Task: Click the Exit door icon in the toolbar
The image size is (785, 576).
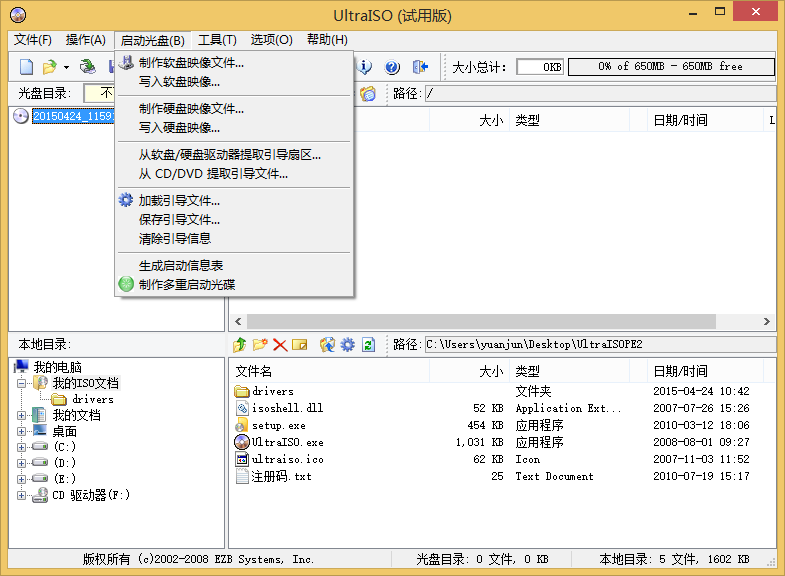Action: [420, 67]
